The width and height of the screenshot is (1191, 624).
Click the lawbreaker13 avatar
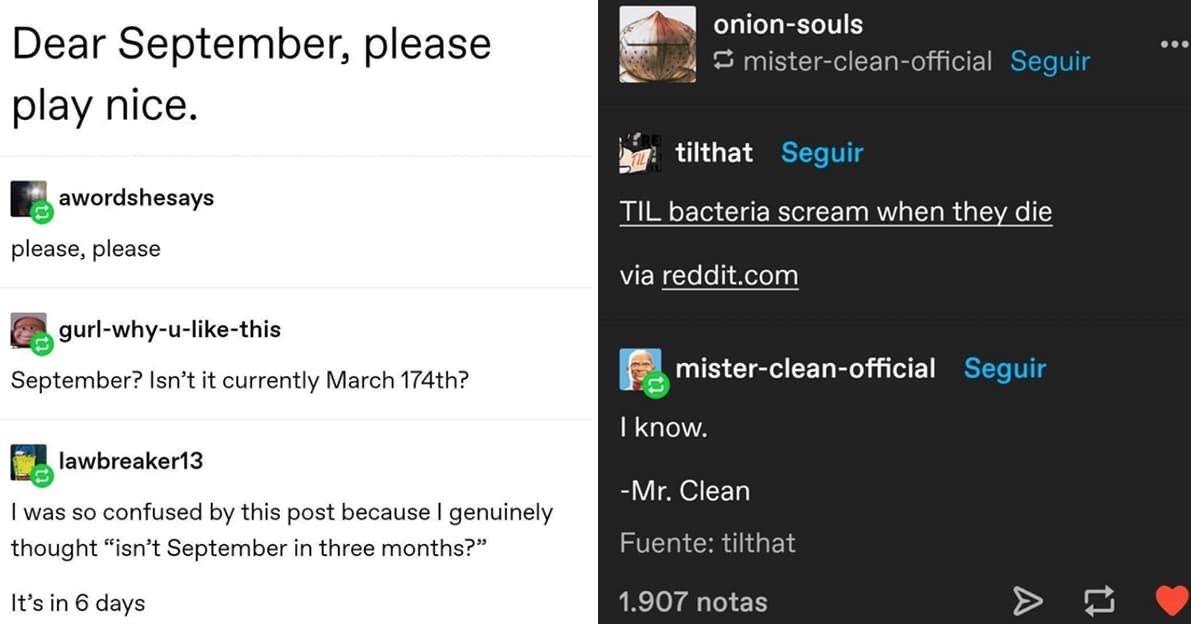(29, 463)
